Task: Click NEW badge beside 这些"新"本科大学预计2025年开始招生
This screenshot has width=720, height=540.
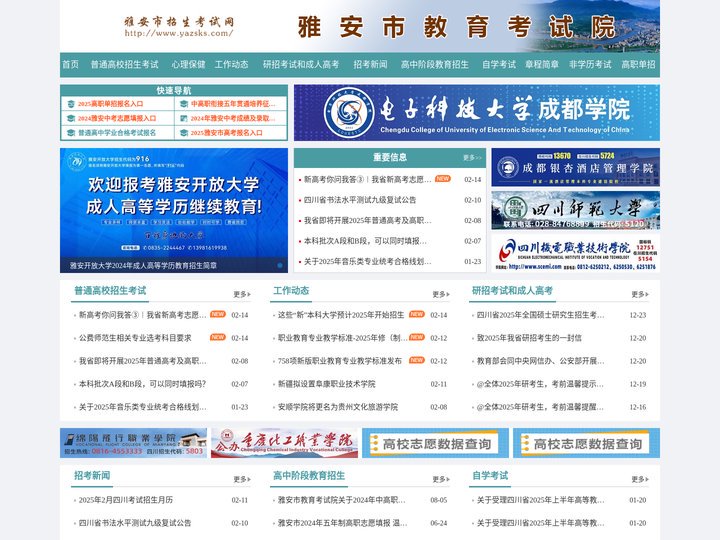Action: tap(416, 314)
